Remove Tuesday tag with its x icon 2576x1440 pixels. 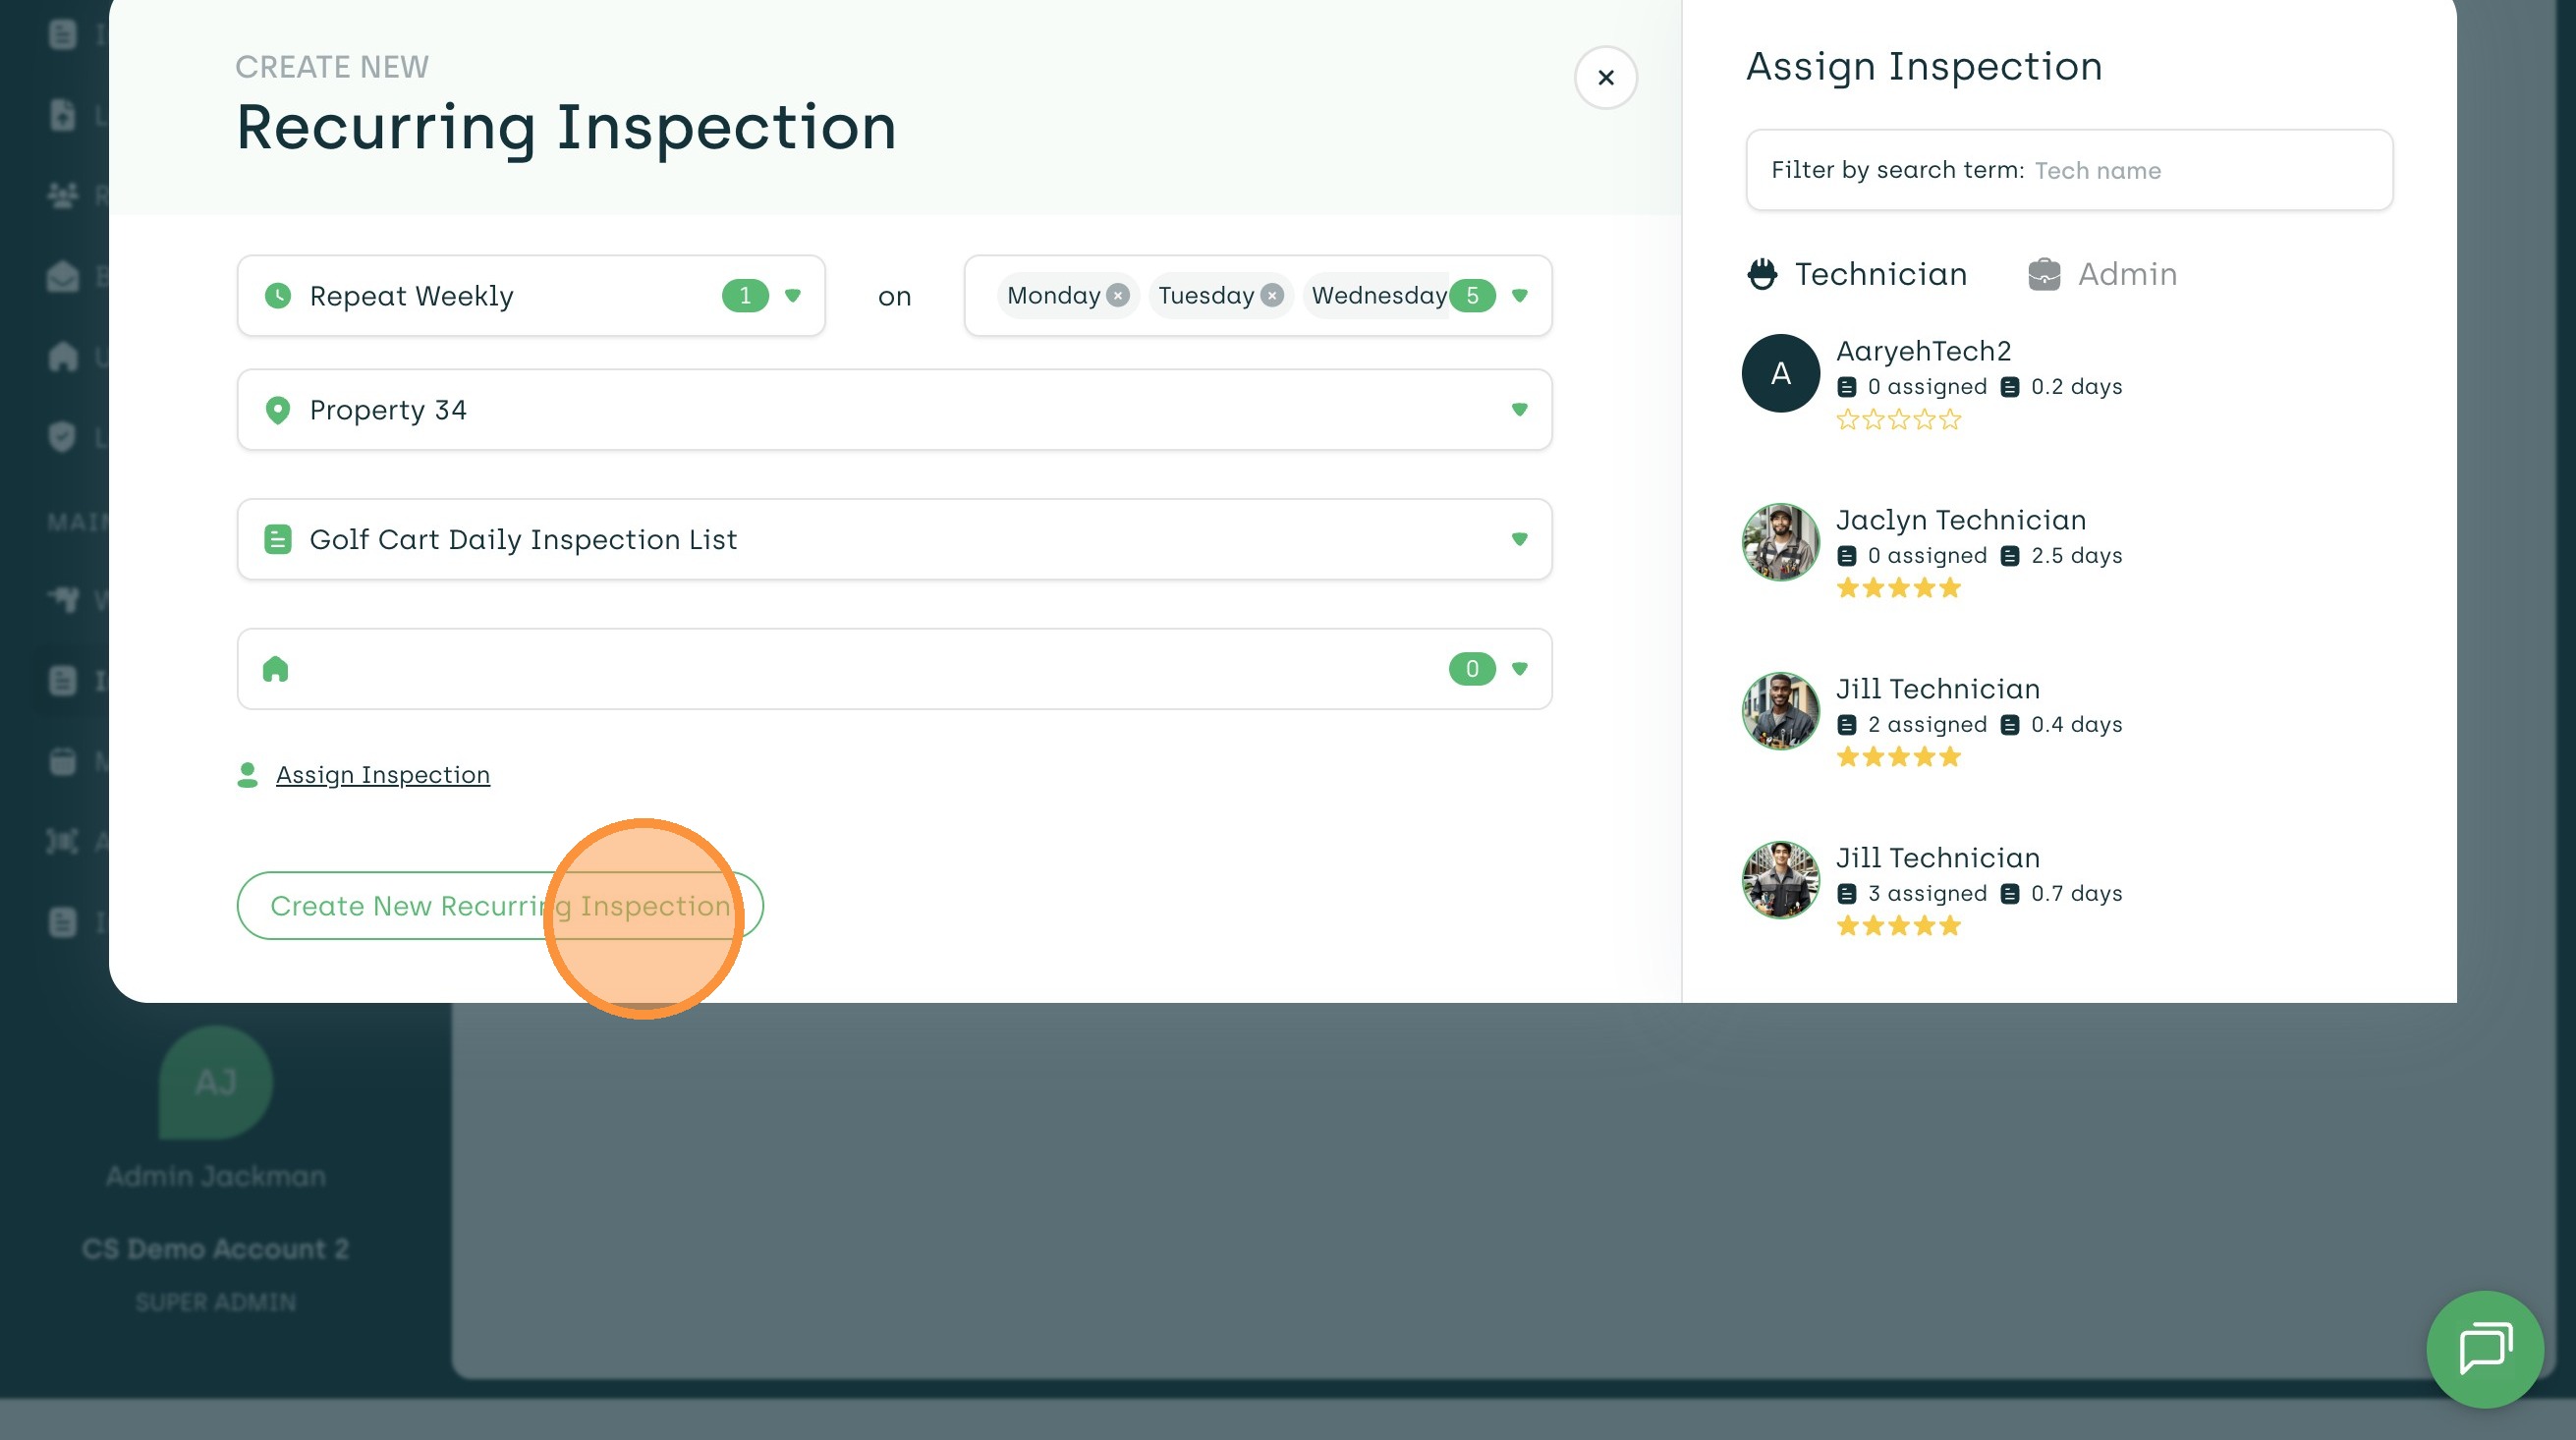tap(1272, 295)
